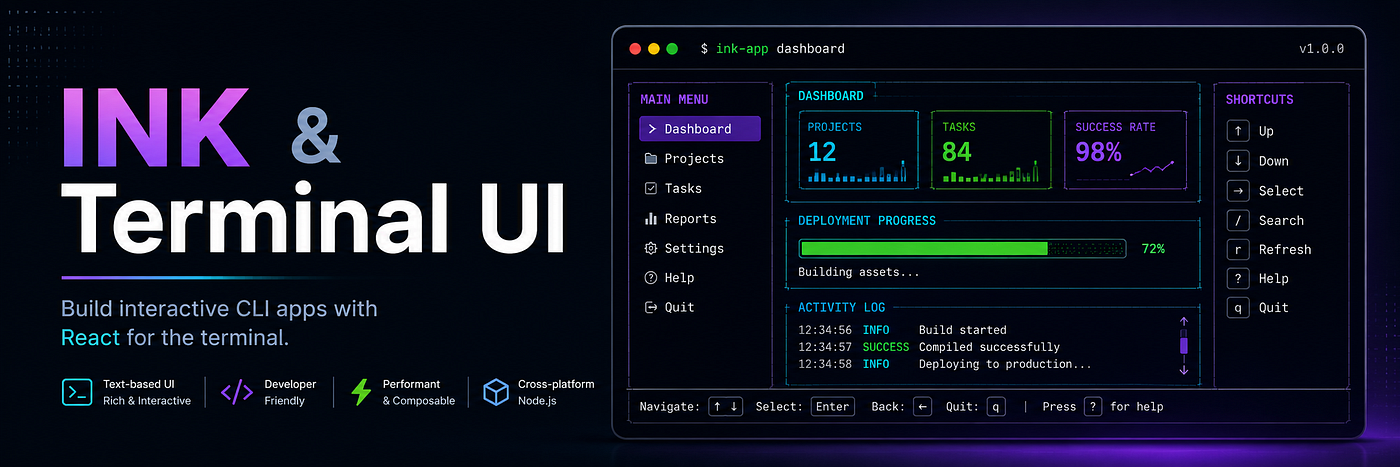
Task: Click the activity log scroll-up arrow
Action: coord(1183,323)
